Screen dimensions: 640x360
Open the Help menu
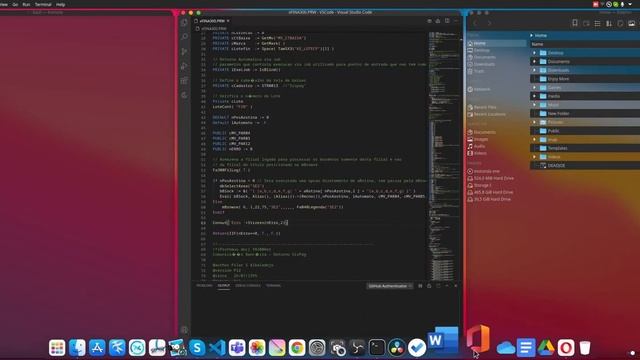point(60,4)
